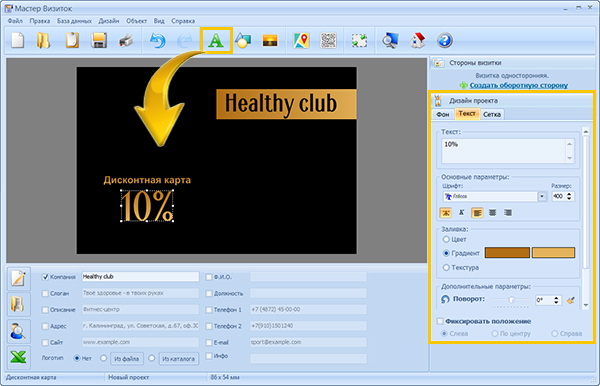Open the QR code tool
600x386 pixels.
coord(328,40)
